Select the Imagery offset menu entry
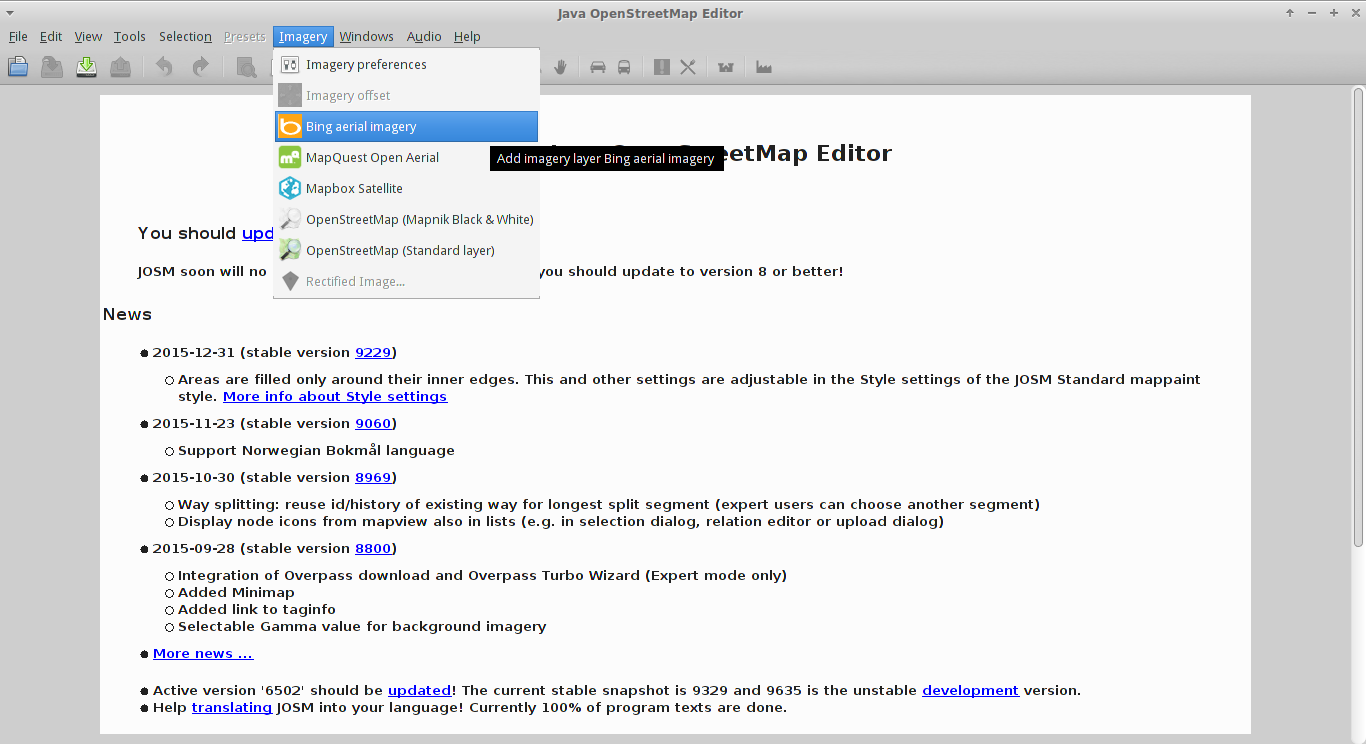 (407, 95)
